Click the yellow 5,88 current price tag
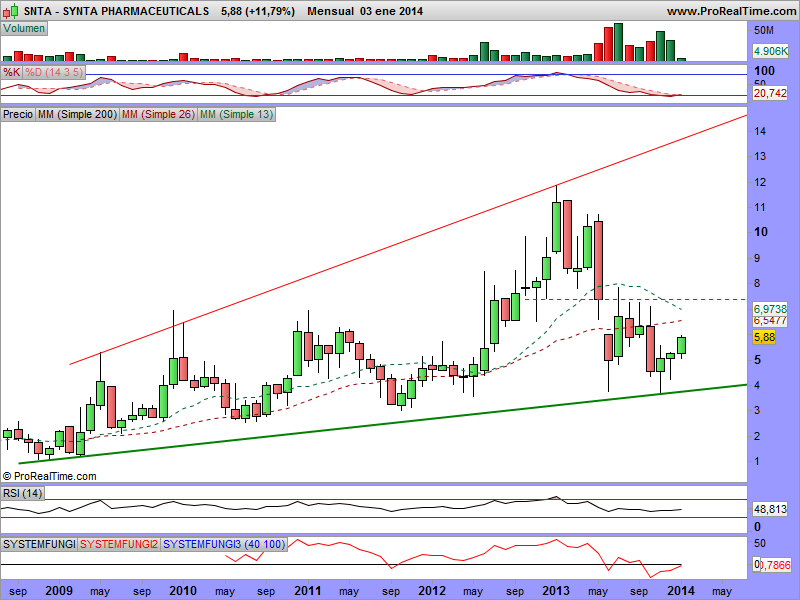 coord(764,337)
